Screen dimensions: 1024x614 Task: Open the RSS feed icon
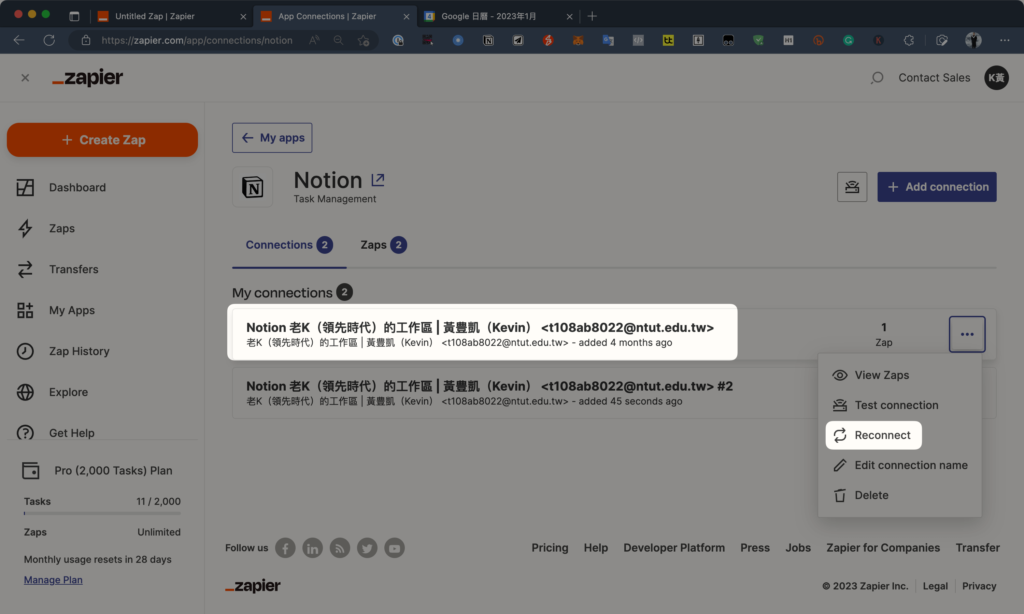tap(340, 548)
